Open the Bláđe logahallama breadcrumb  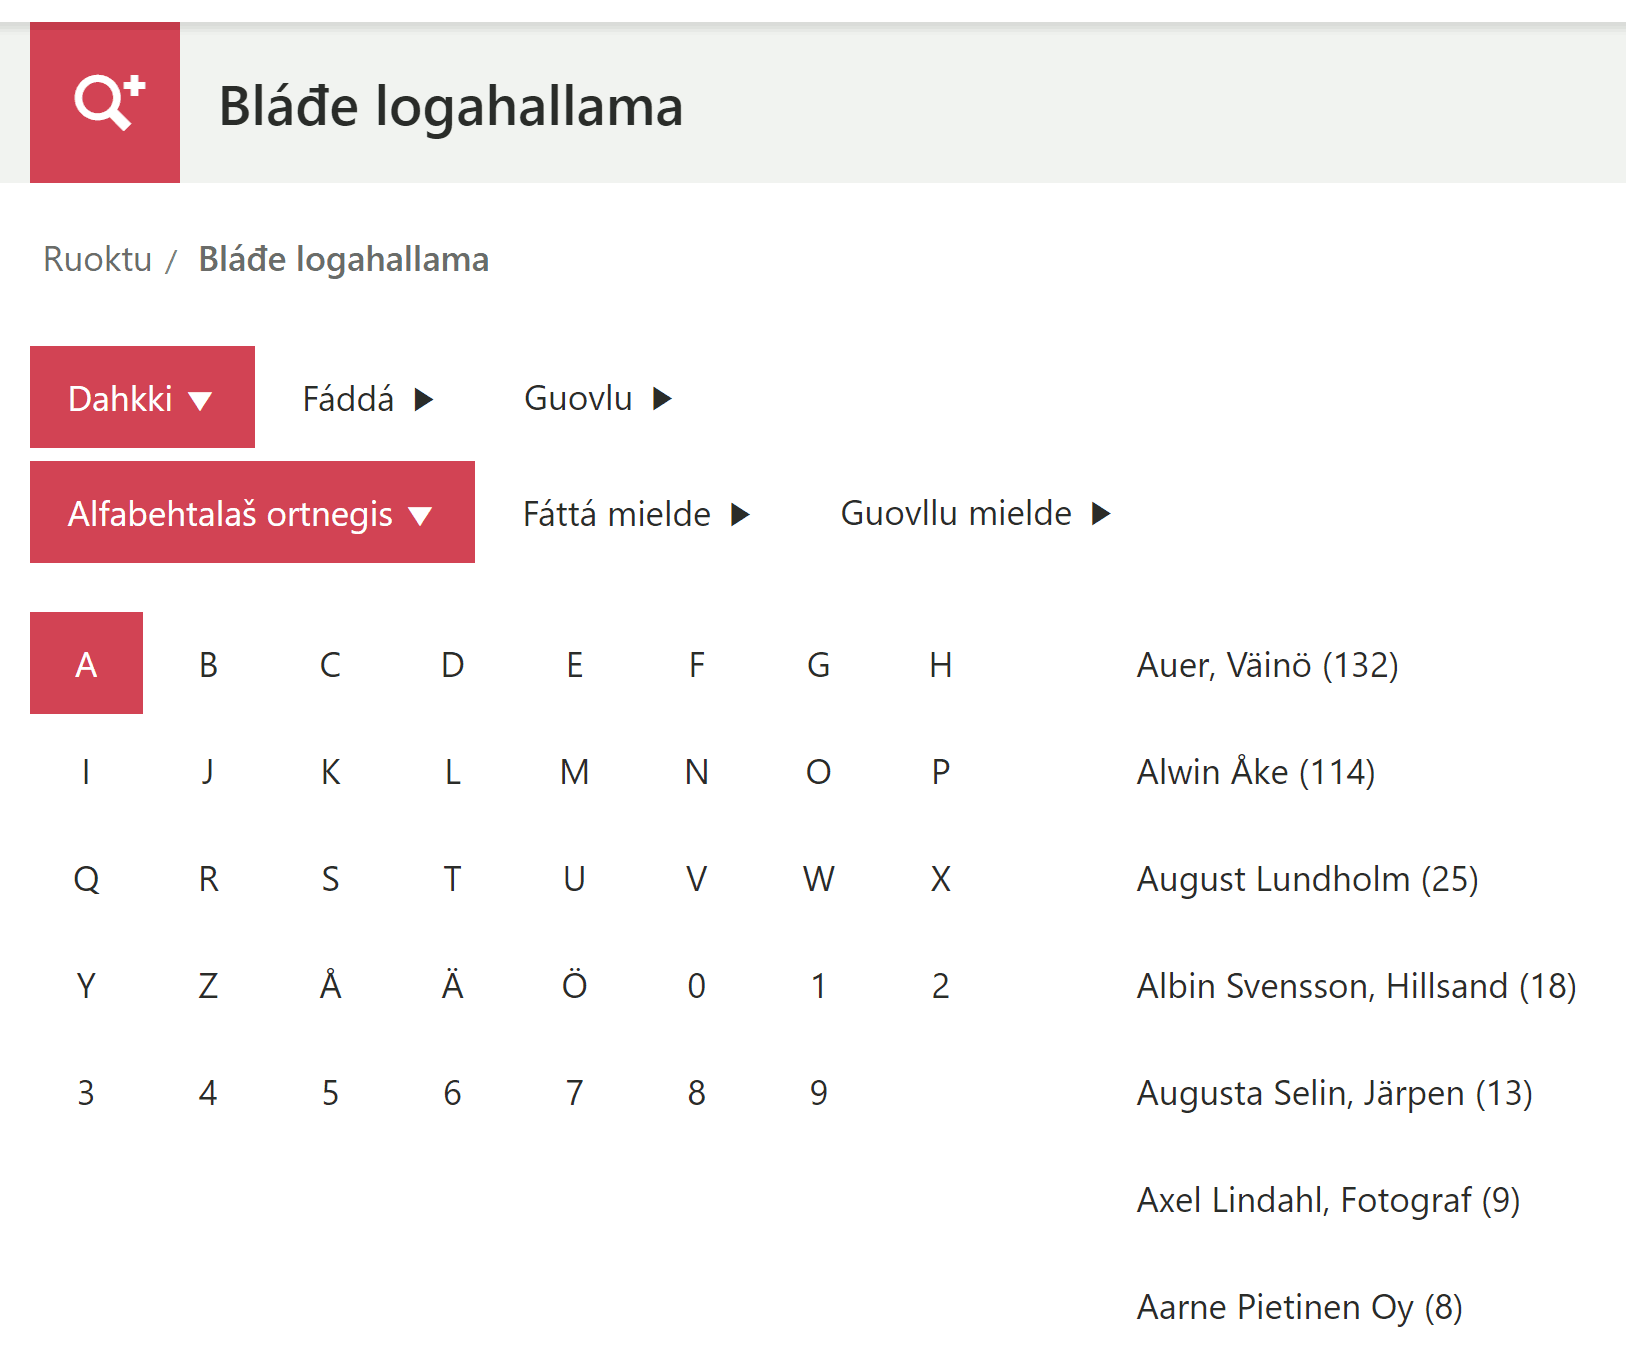pos(343,258)
